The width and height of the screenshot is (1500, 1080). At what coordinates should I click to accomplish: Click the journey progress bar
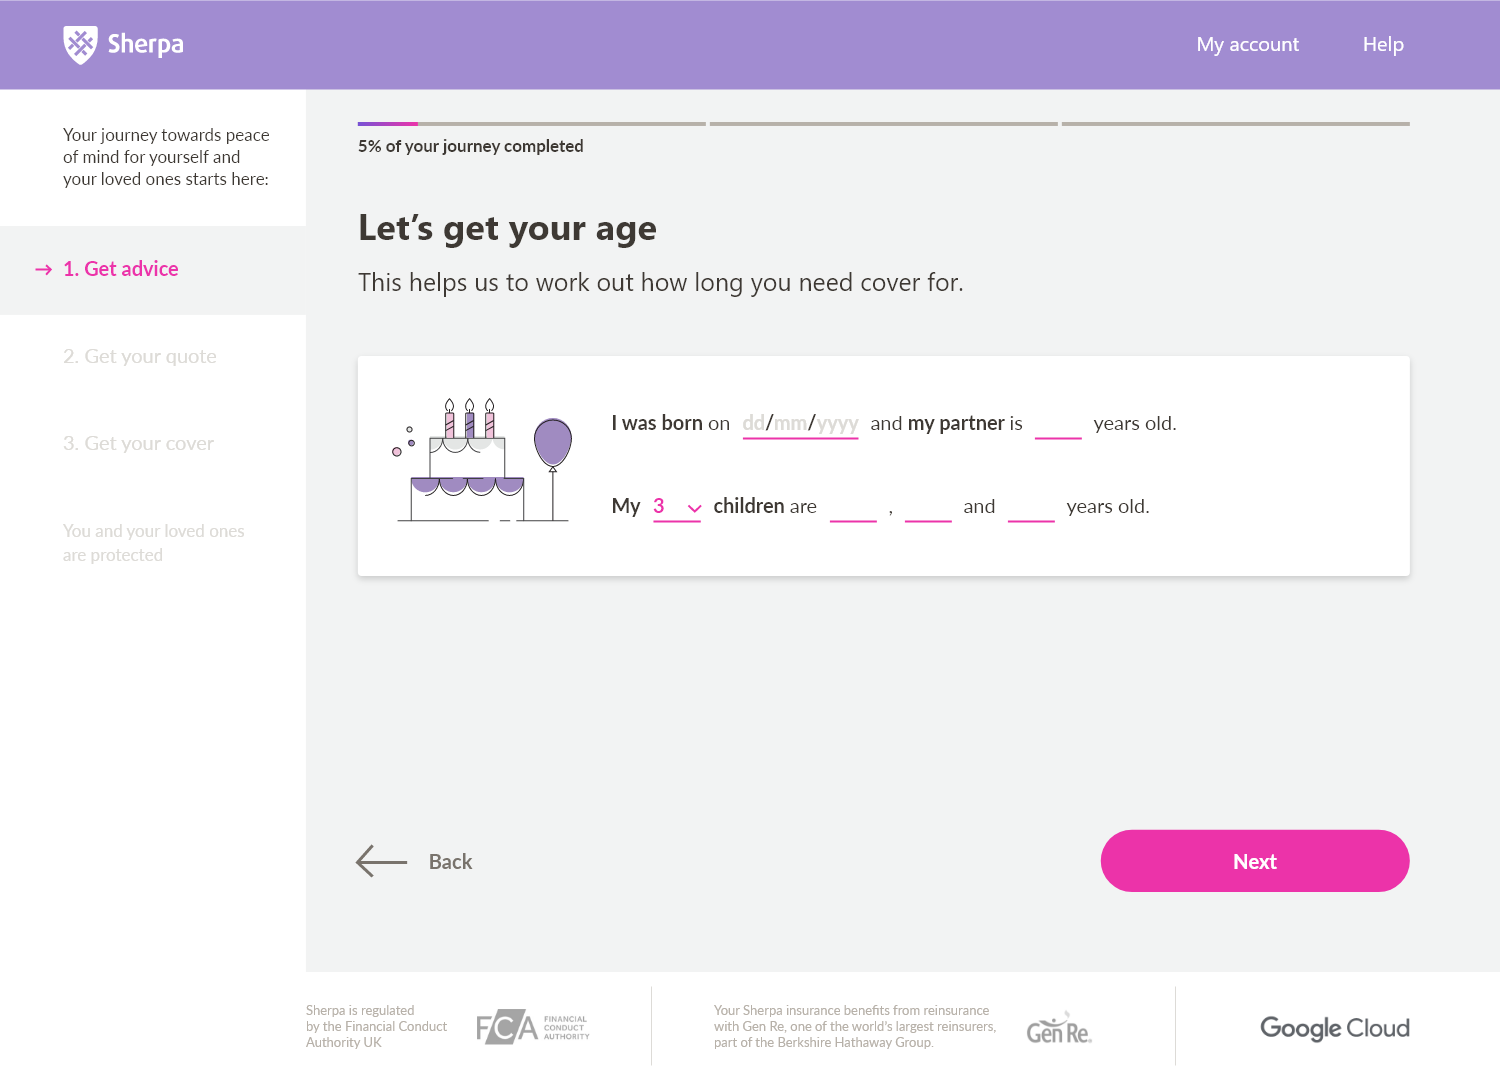click(884, 124)
